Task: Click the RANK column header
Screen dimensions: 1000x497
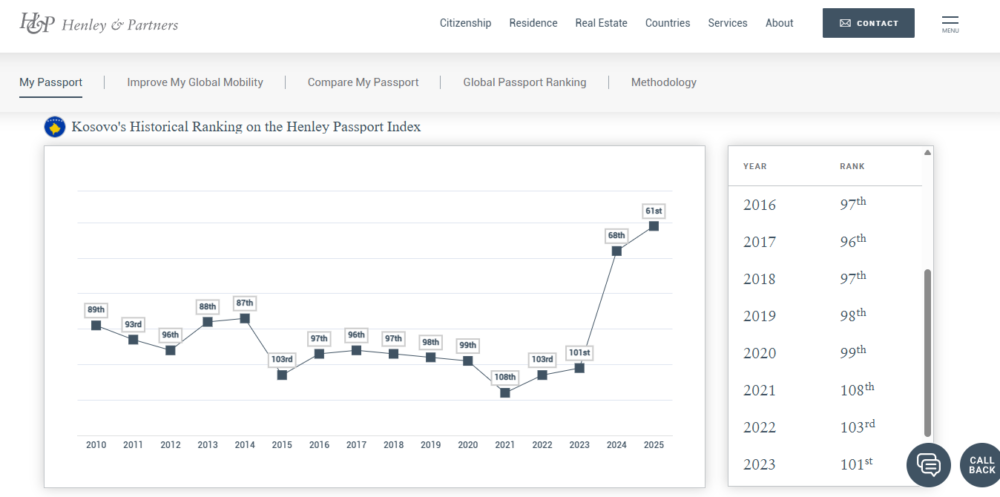Action: (852, 167)
